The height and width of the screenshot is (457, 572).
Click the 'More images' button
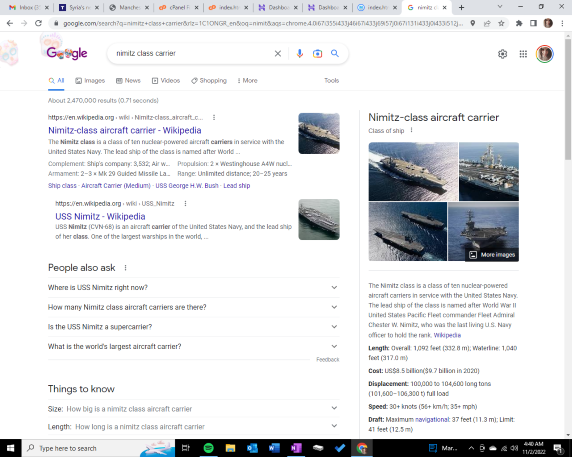(x=492, y=255)
